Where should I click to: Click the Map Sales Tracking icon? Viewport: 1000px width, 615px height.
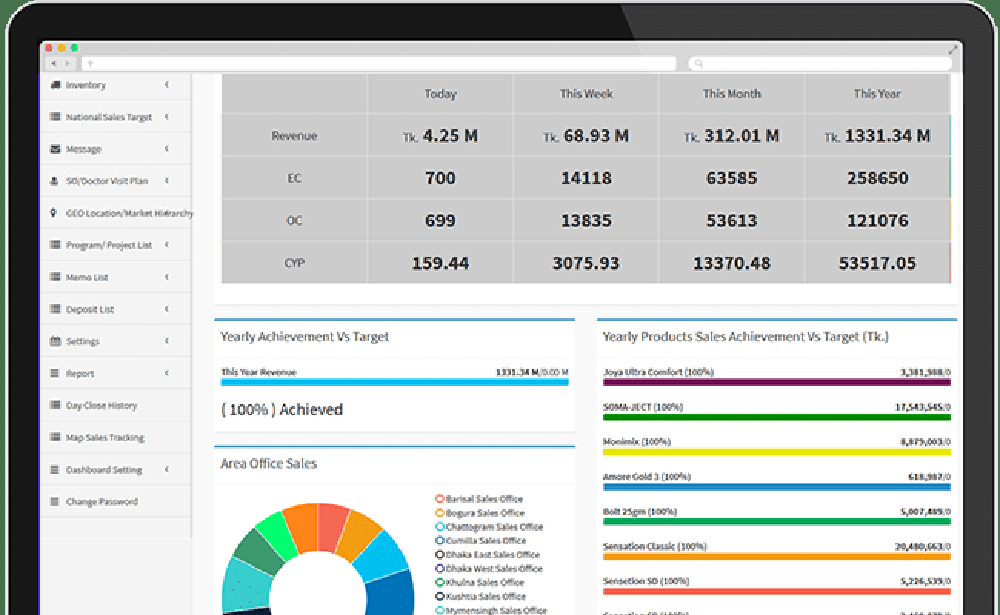55,437
